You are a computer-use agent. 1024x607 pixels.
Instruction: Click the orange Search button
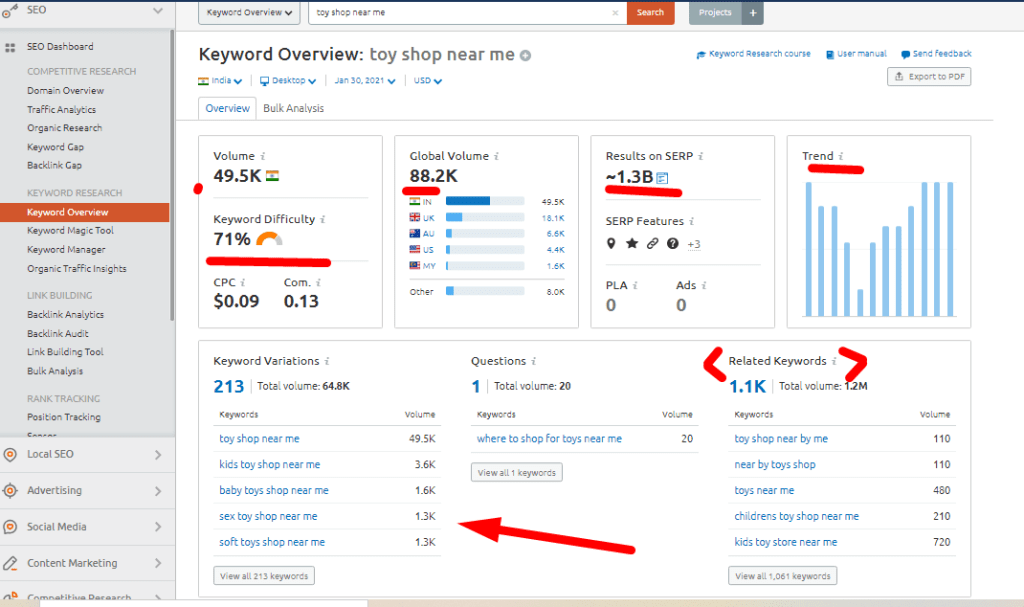point(650,12)
